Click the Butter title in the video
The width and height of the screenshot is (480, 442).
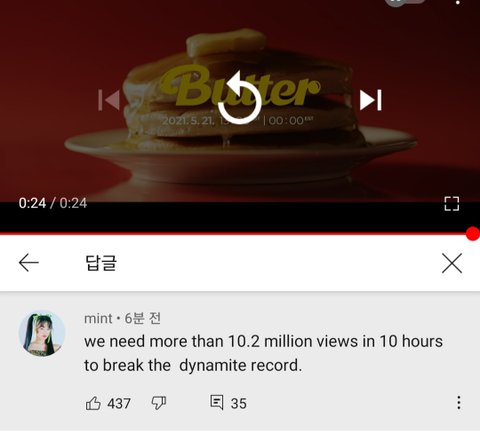click(x=240, y=86)
